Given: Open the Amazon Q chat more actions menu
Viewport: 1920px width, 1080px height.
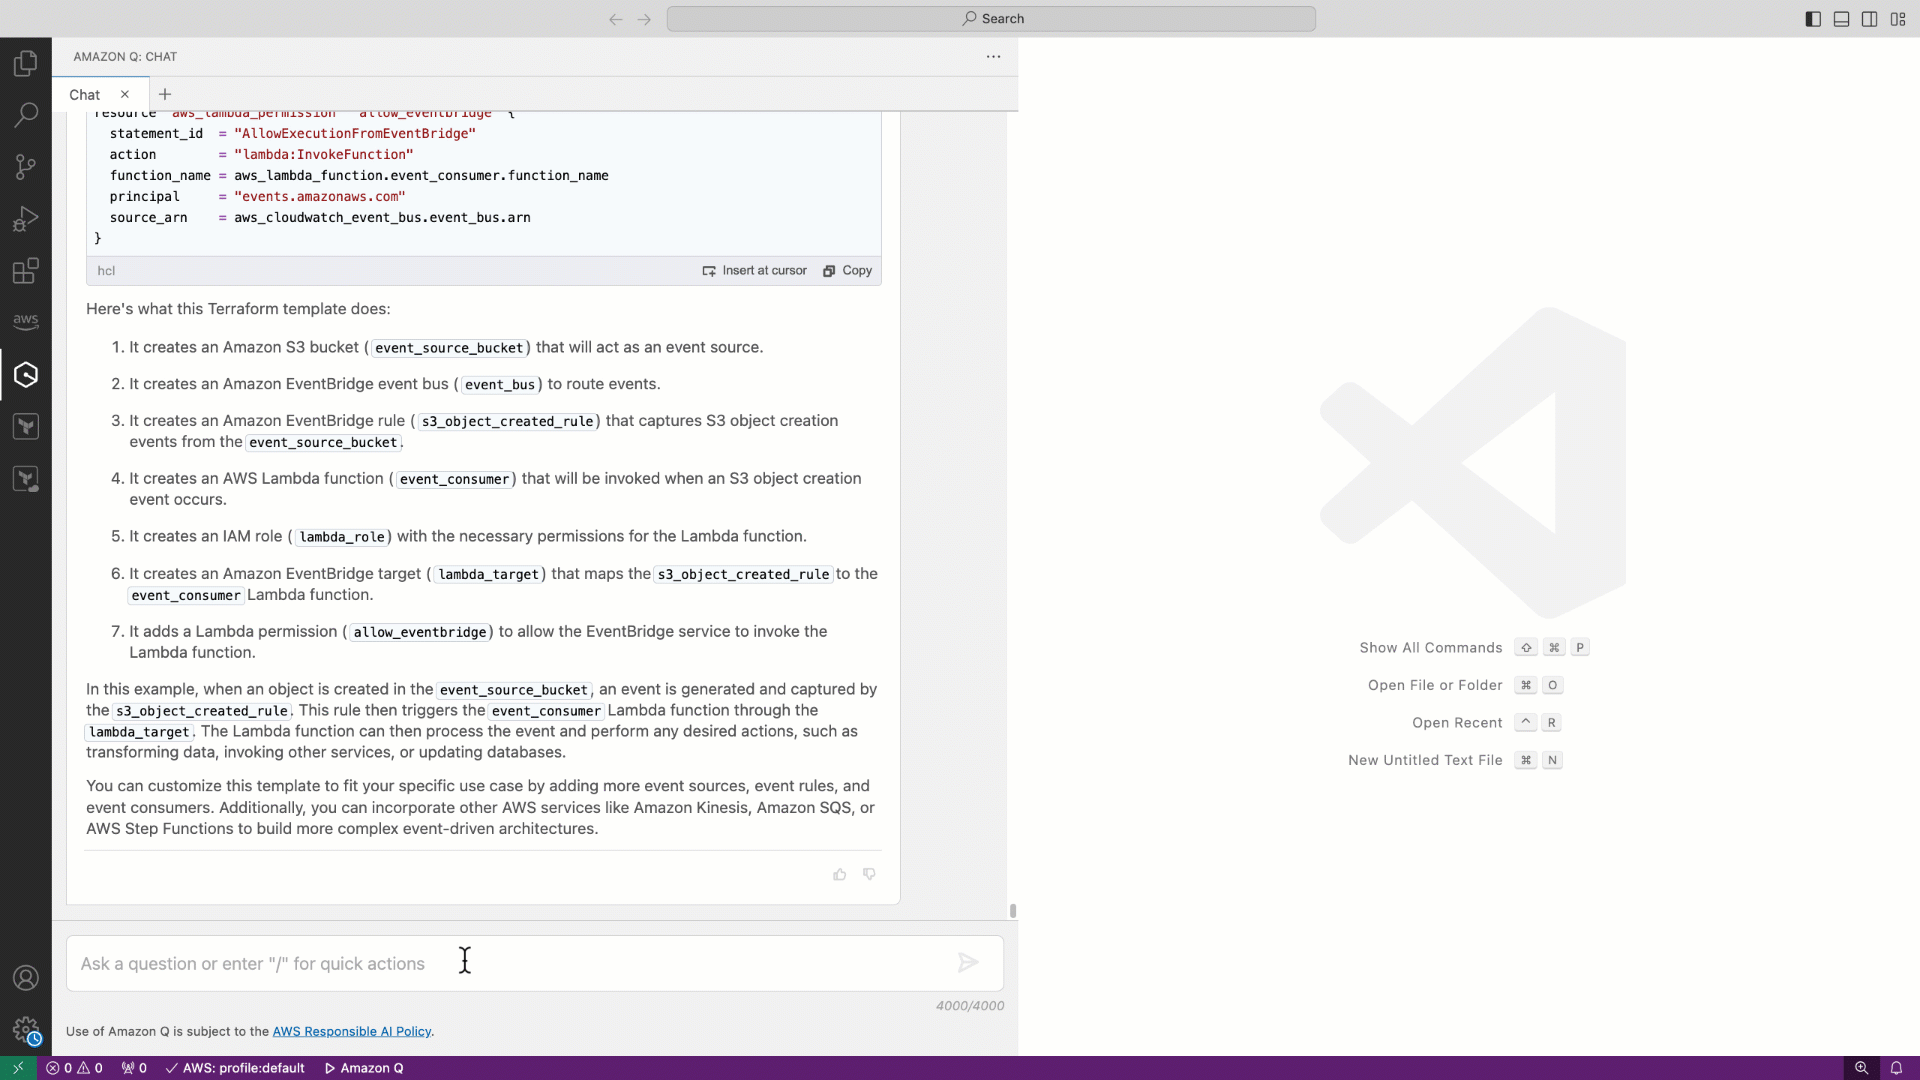Looking at the screenshot, I should pyautogui.click(x=993, y=57).
